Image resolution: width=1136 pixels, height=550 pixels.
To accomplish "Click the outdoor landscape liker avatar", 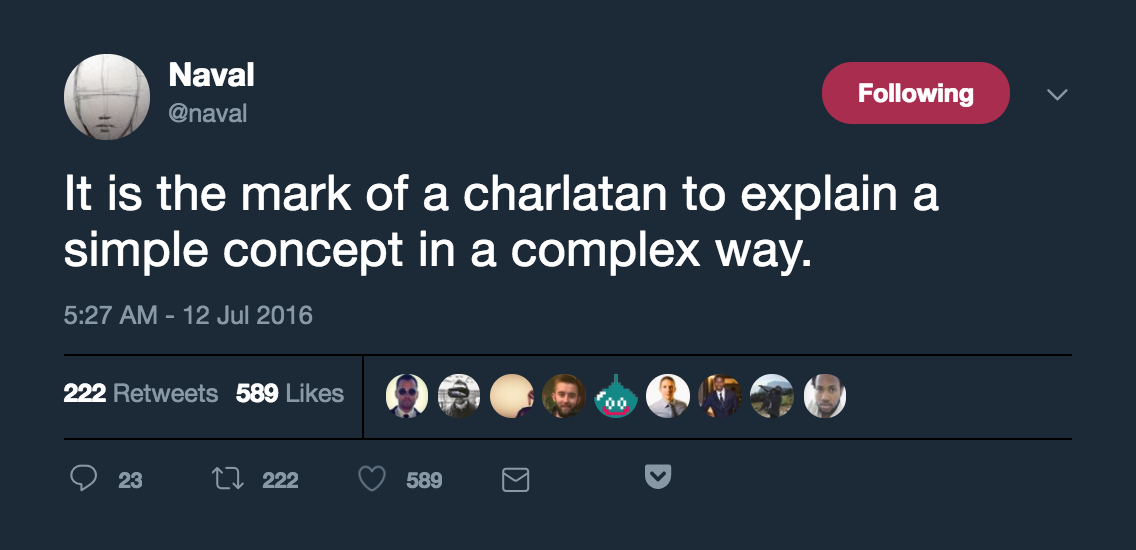I will click(x=772, y=396).
